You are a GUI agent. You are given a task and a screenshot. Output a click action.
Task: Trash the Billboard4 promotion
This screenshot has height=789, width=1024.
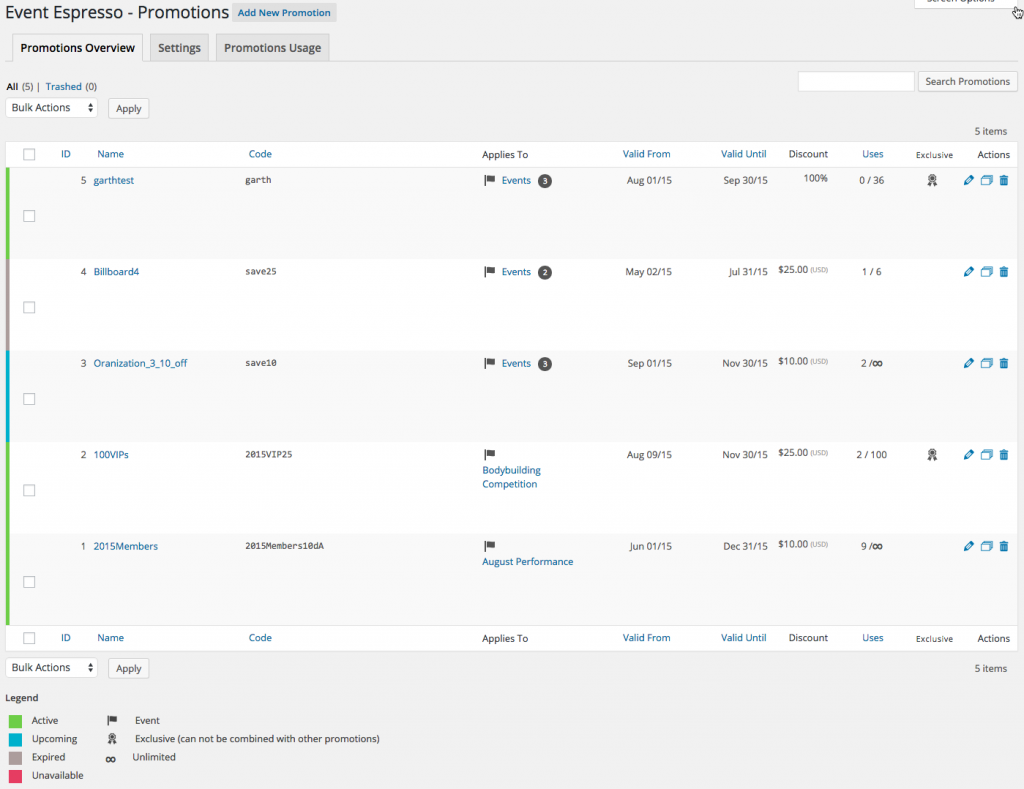pyautogui.click(x=1004, y=272)
